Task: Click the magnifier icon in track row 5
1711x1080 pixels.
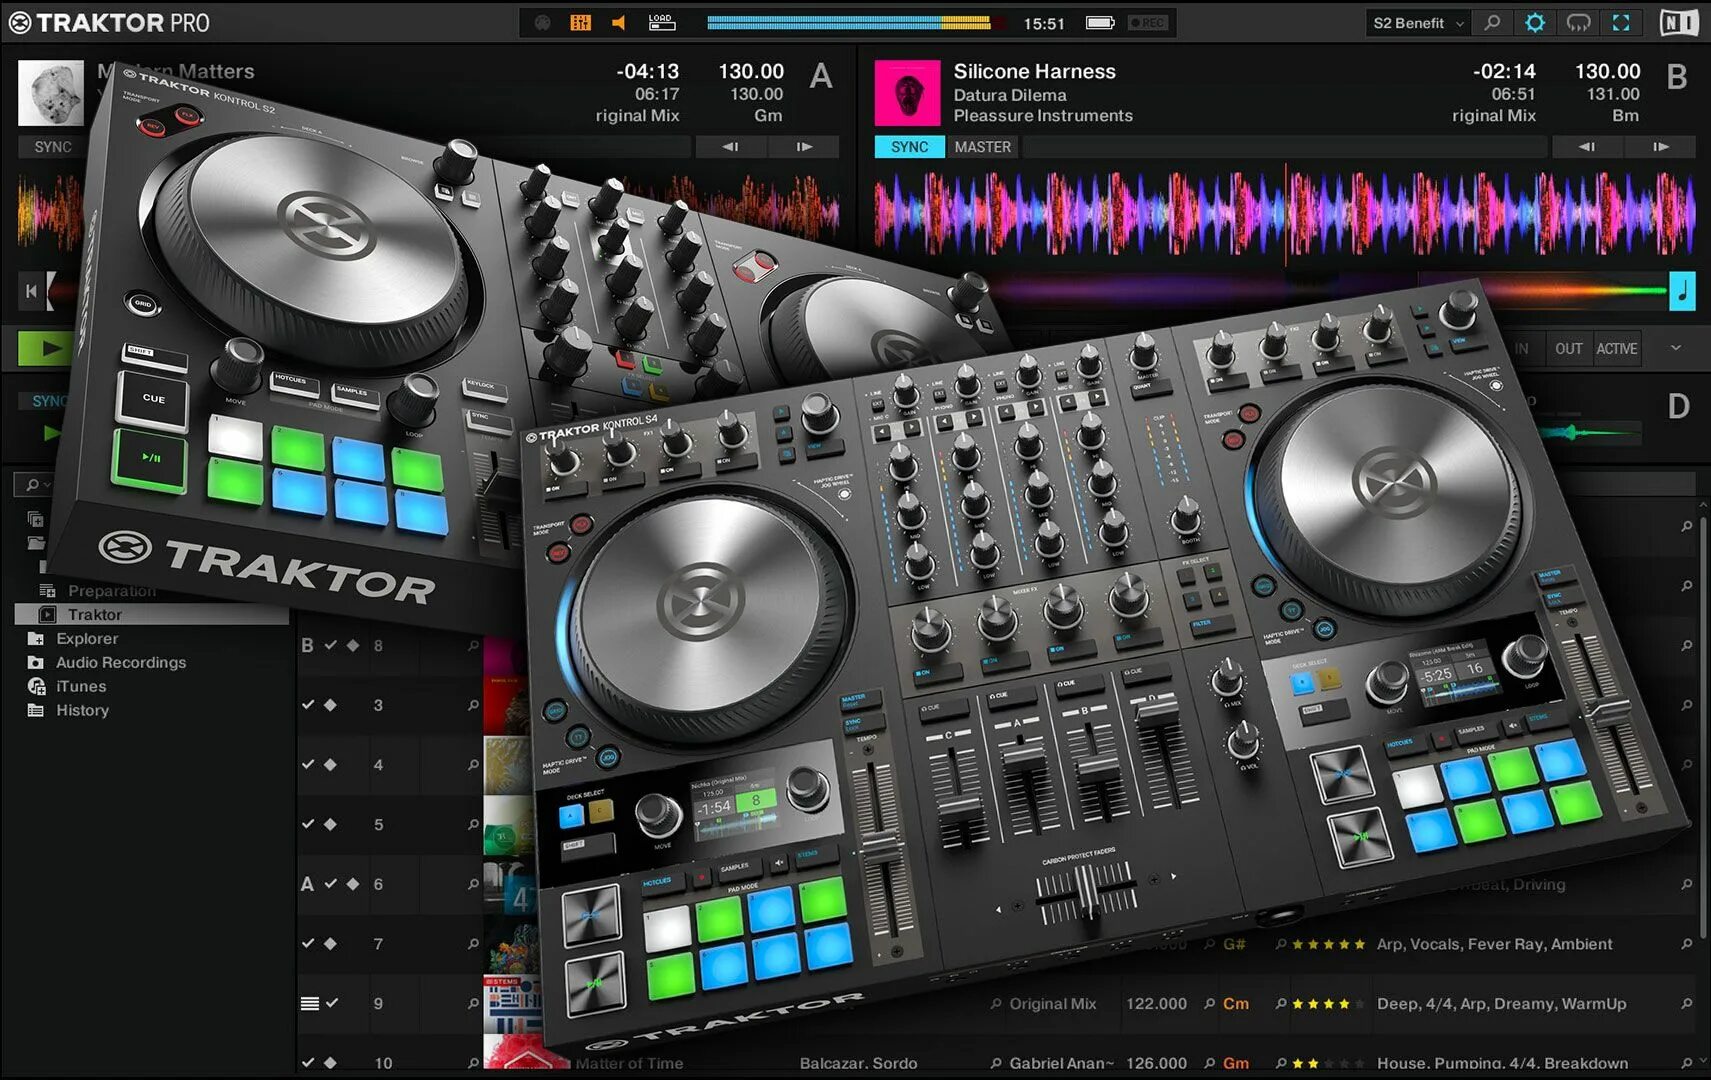Action: [x=473, y=825]
